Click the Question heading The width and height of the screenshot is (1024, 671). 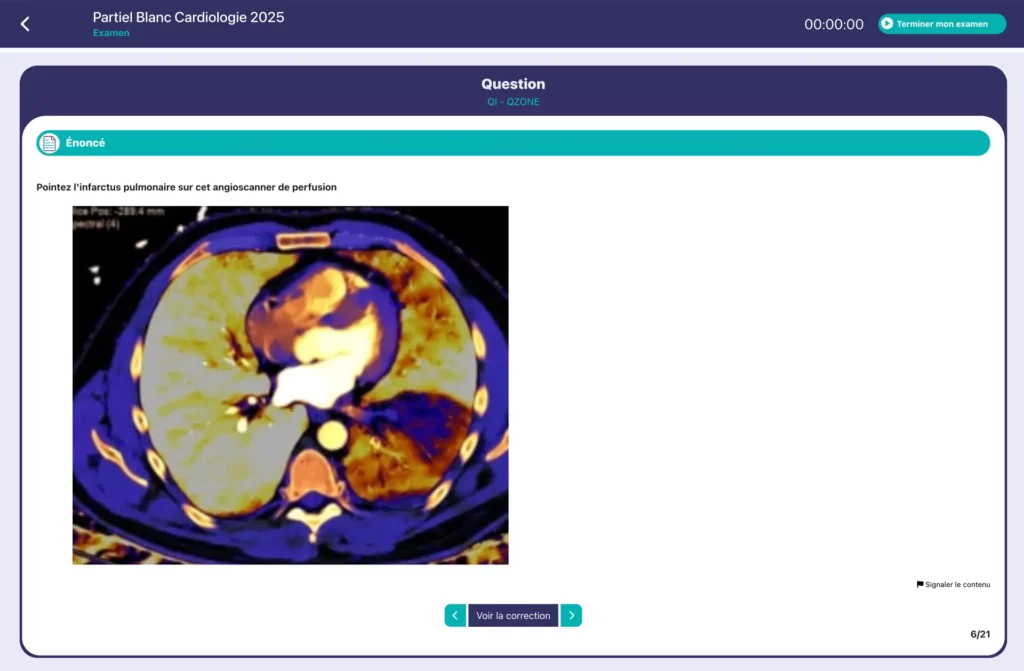[x=513, y=84]
